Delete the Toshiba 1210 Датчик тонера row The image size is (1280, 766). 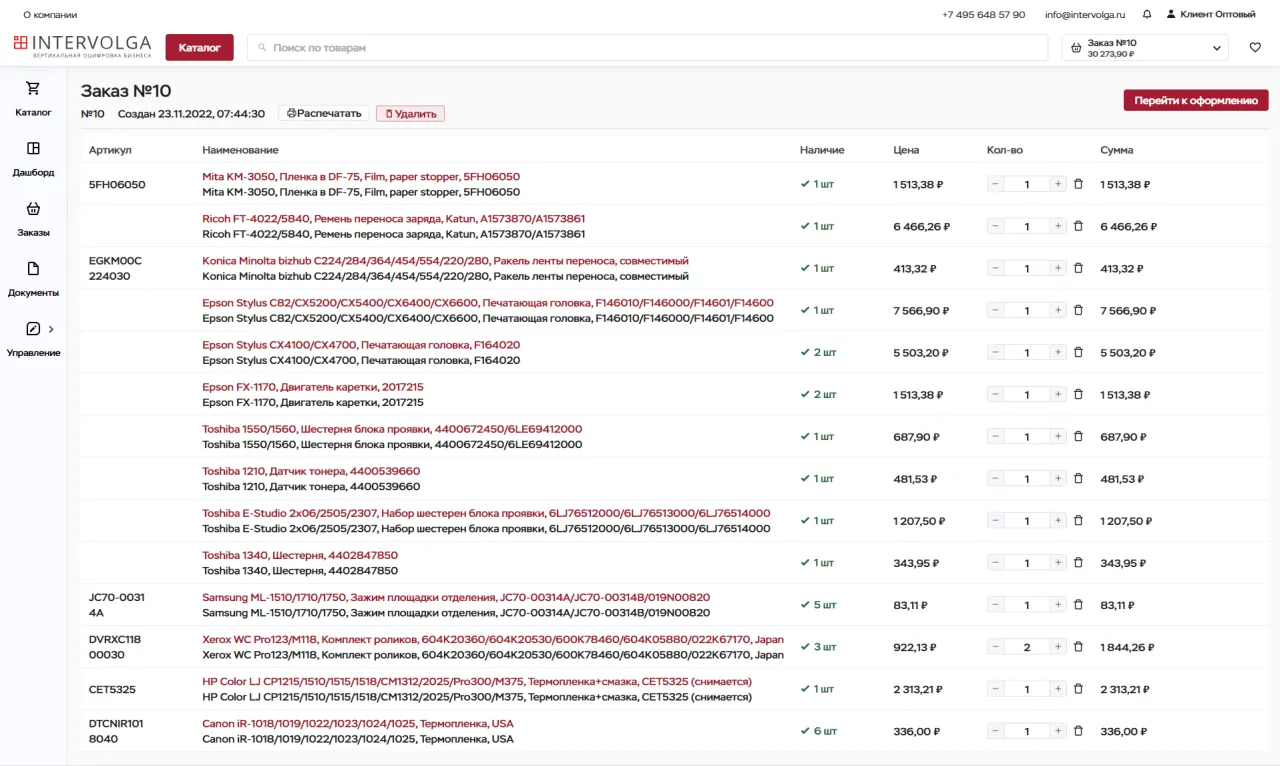[1078, 479]
